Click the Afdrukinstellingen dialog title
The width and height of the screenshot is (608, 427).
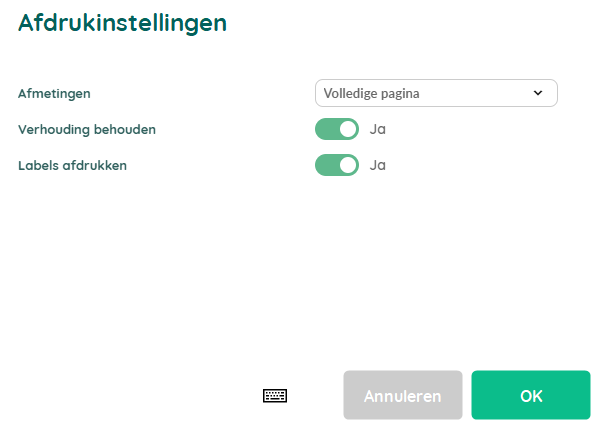coord(123,22)
